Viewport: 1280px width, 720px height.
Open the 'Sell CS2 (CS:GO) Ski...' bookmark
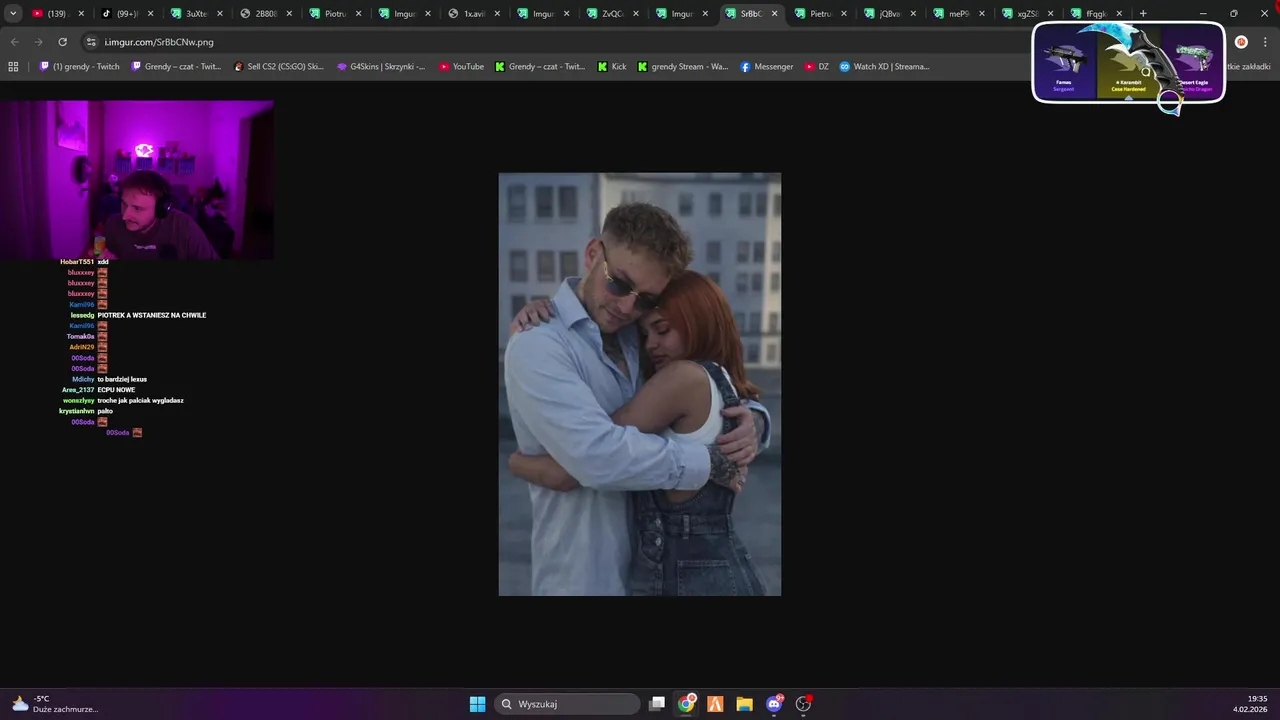278,67
